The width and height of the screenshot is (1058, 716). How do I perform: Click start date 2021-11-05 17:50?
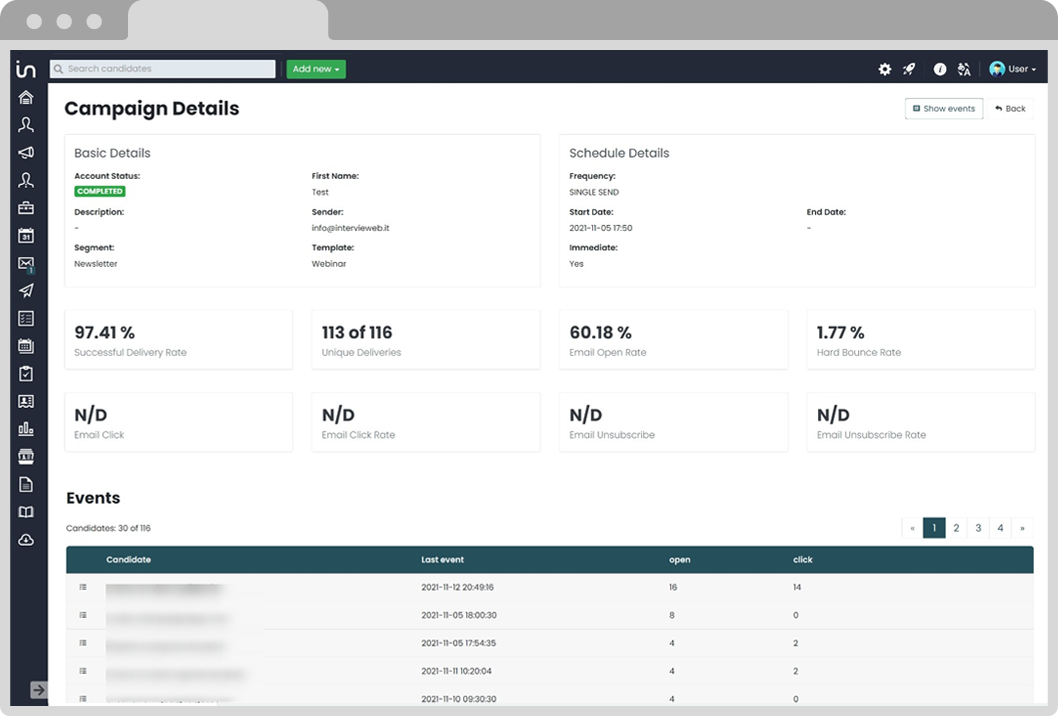[601, 228]
